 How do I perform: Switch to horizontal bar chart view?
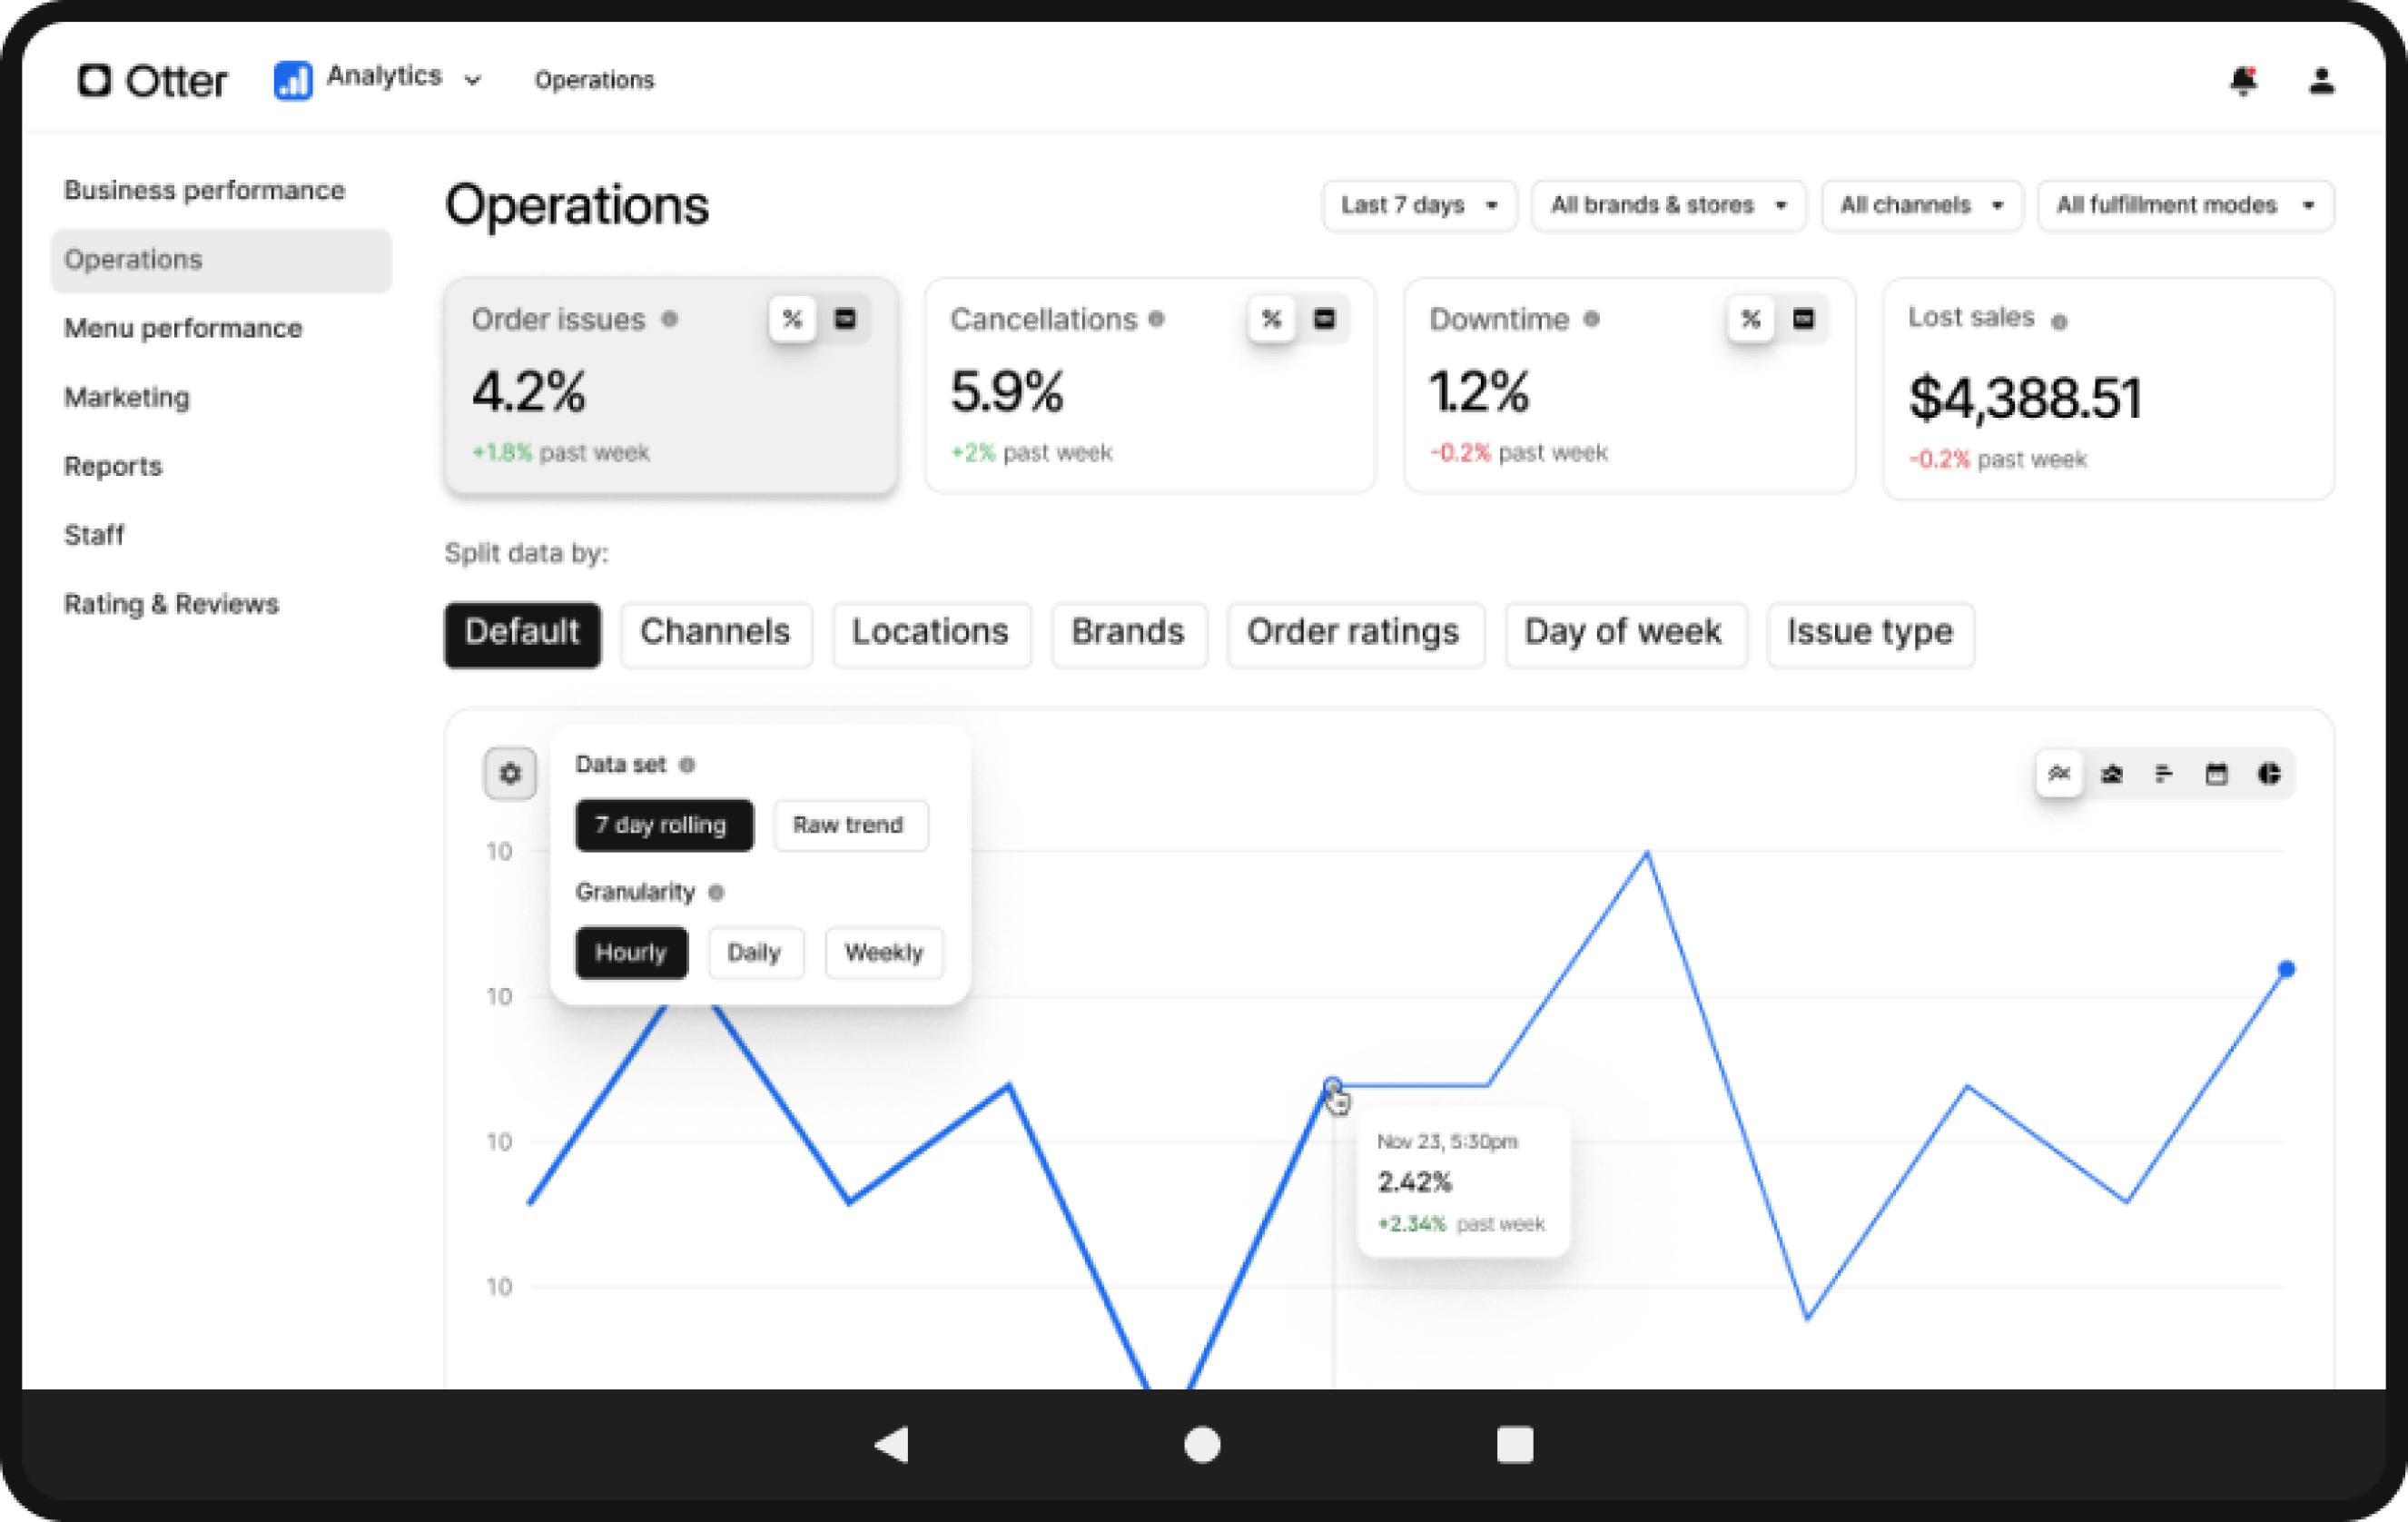coord(2163,773)
